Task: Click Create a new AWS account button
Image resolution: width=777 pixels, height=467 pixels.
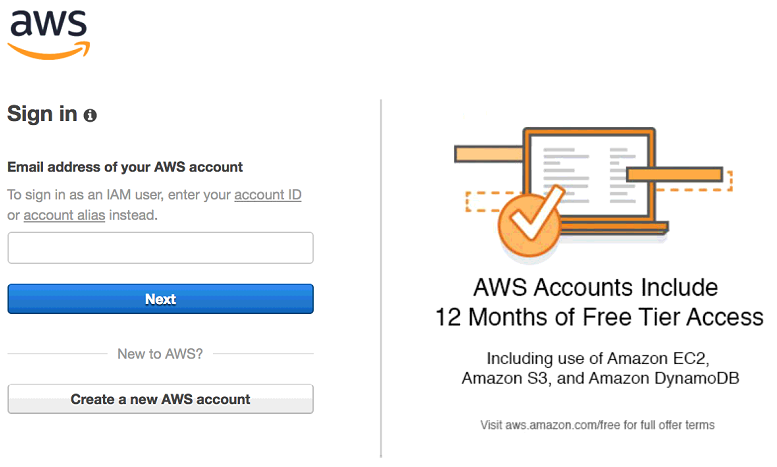Action: tap(161, 399)
